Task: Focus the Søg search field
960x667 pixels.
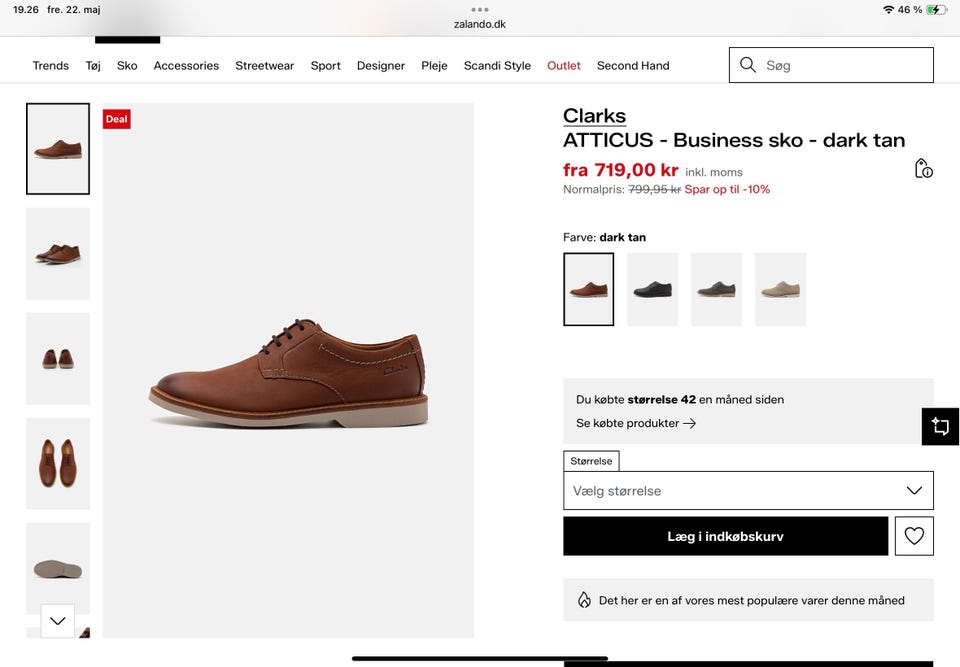Action: tap(831, 65)
